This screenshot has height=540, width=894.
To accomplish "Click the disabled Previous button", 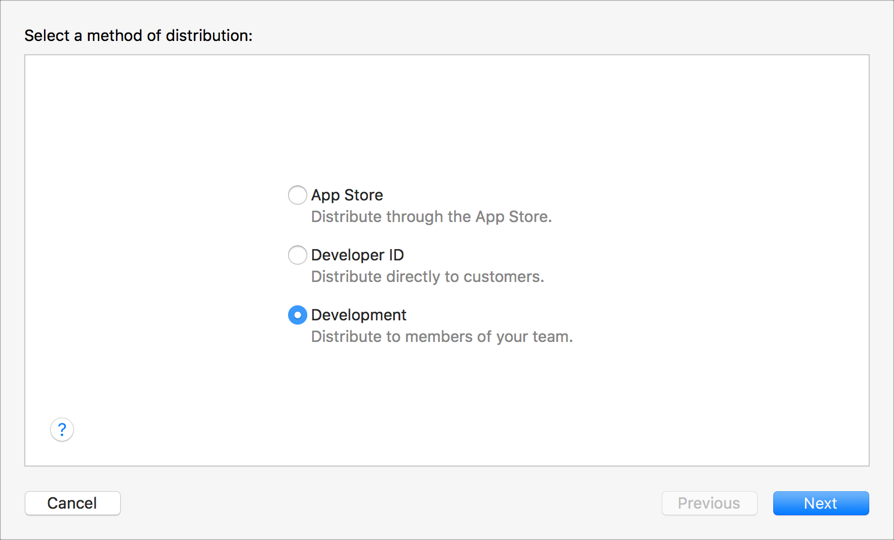I will 709,503.
